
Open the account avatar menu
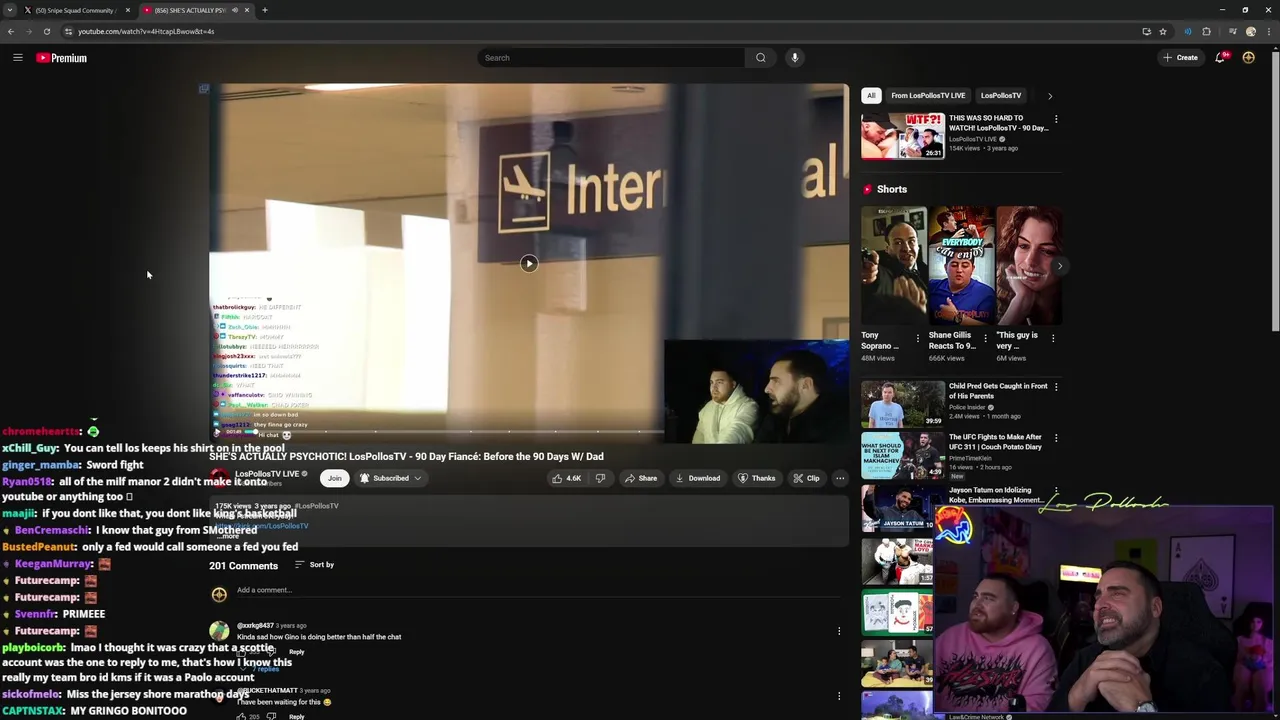1248,58
